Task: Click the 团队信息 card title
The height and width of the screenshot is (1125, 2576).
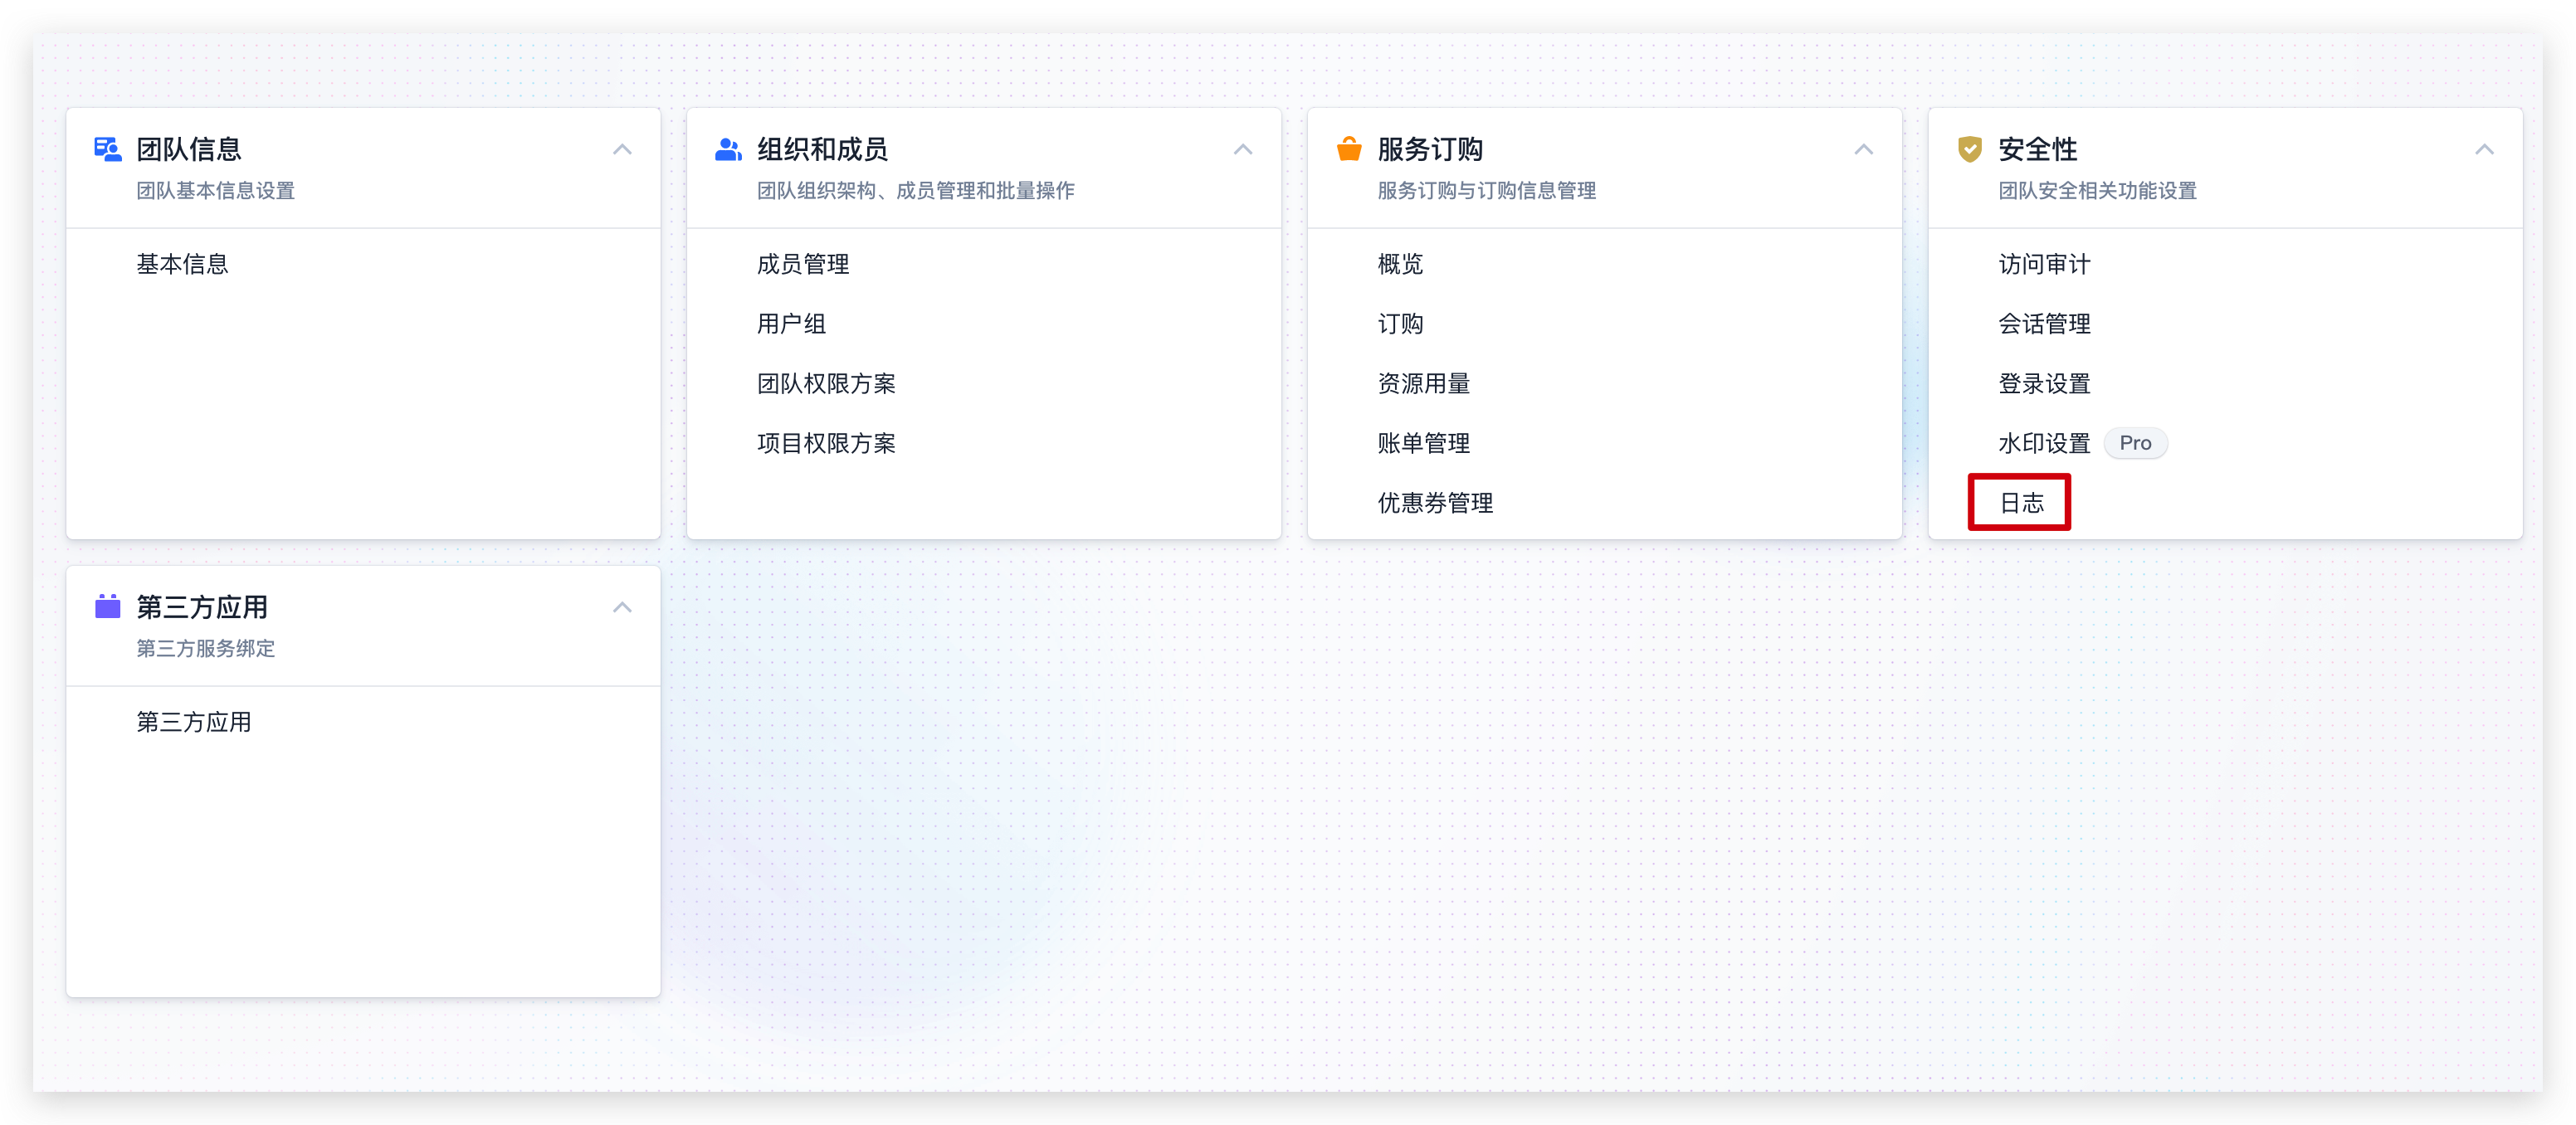Action: pyautogui.click(x=189, y=149)
